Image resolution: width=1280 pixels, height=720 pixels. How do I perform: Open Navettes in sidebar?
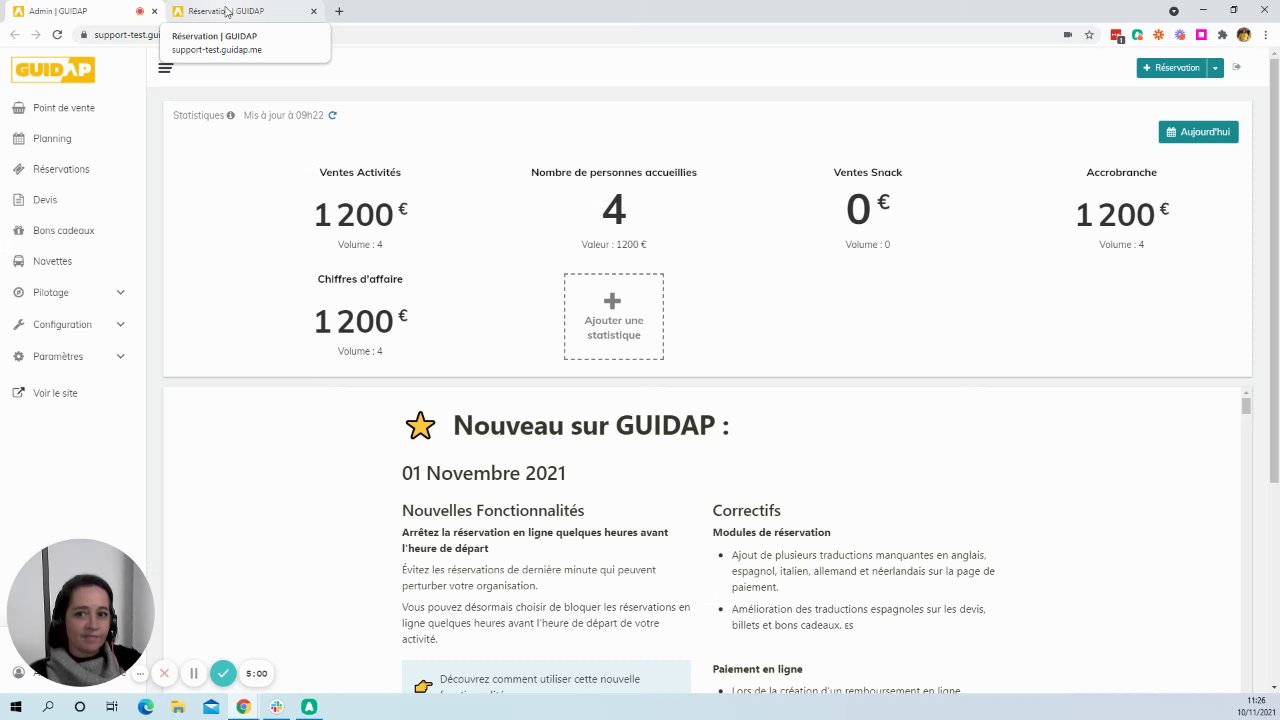click(52, 261)
